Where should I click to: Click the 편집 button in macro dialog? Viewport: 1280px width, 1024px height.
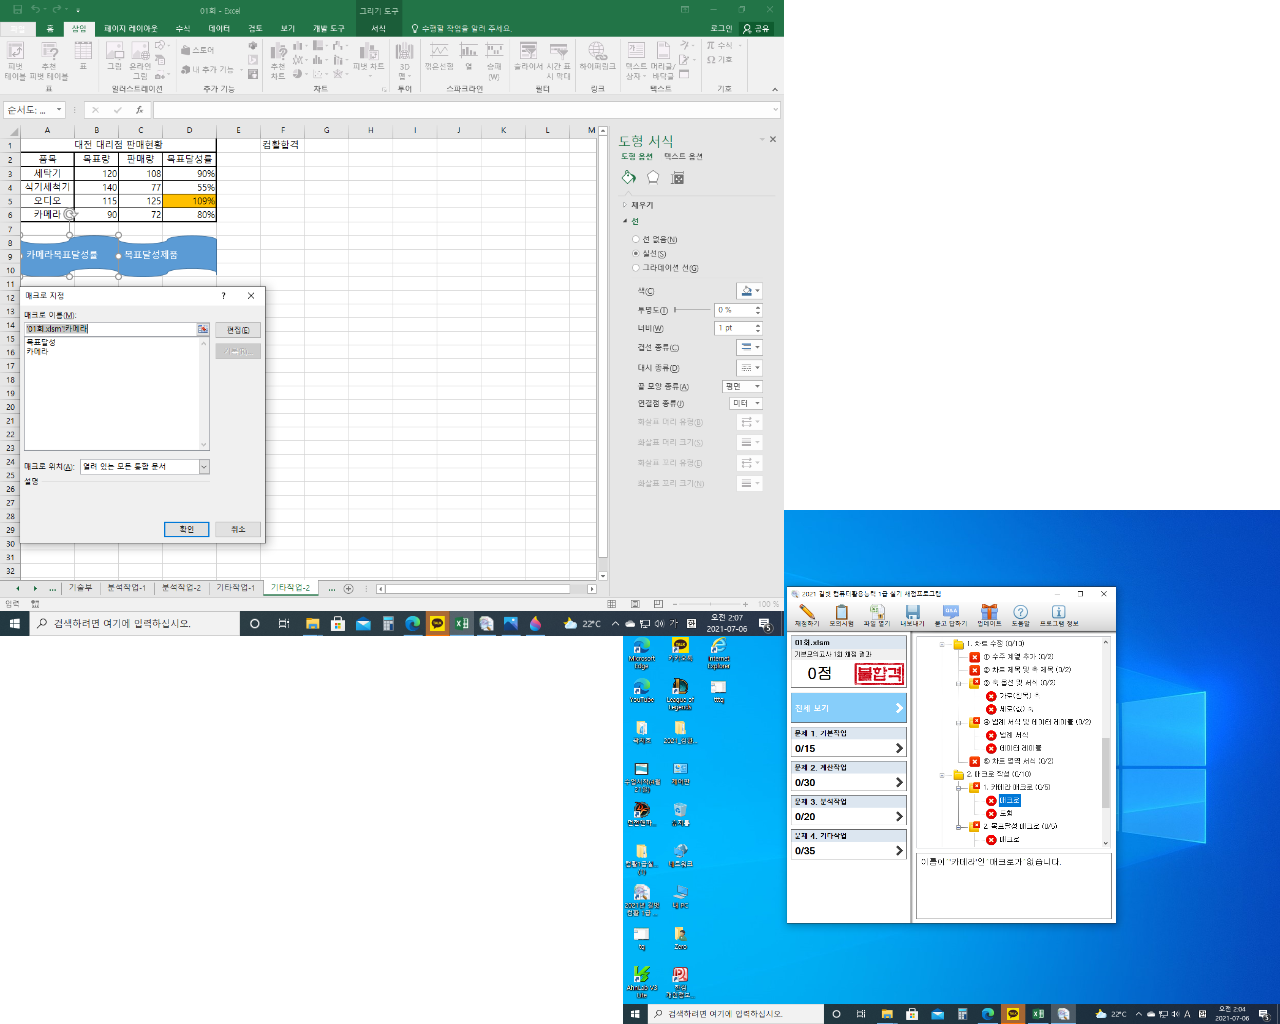[238, 330]
